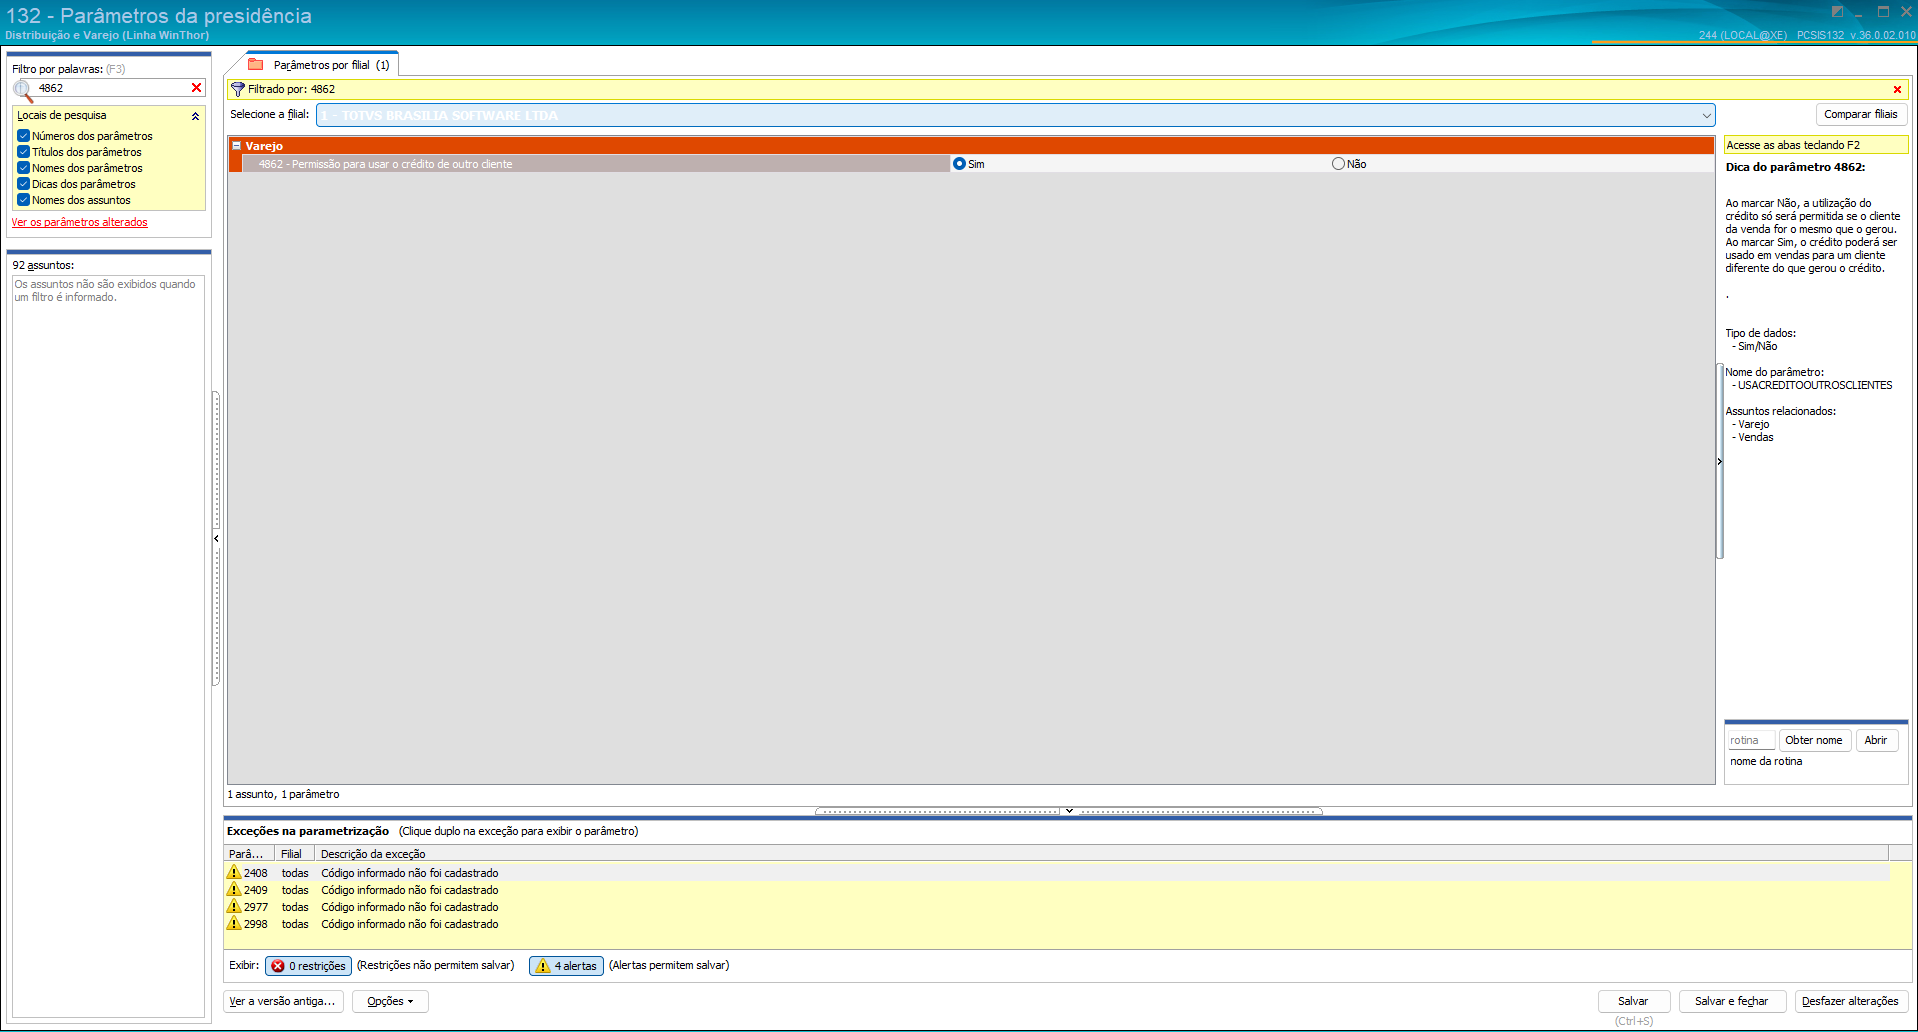Screen dimensions: 1918x1032
Task: Click the magnifier search icon in filter box
Action: pyautogui.click(x=23, y=90)
